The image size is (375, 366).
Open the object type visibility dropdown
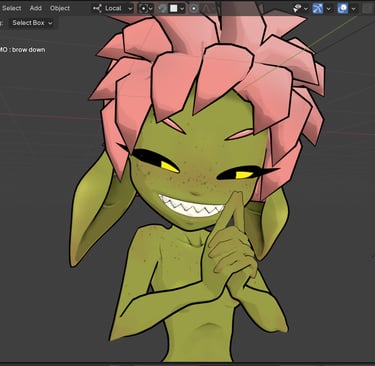(300, 9)
